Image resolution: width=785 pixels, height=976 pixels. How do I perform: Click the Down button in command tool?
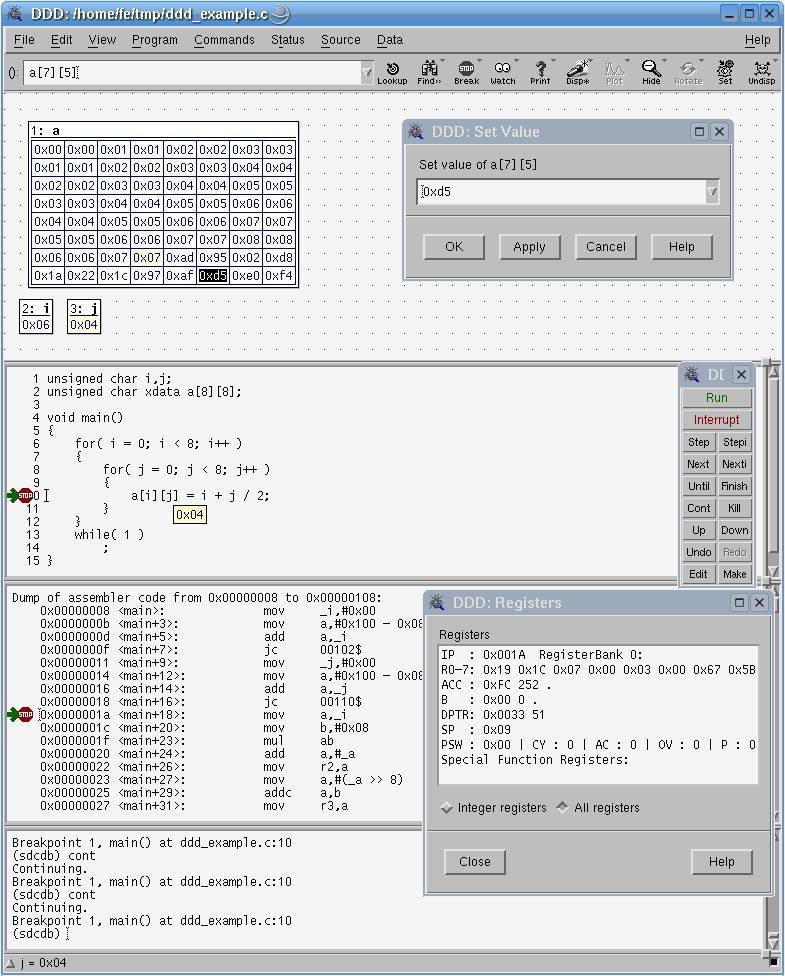click(x=735, y=530)
